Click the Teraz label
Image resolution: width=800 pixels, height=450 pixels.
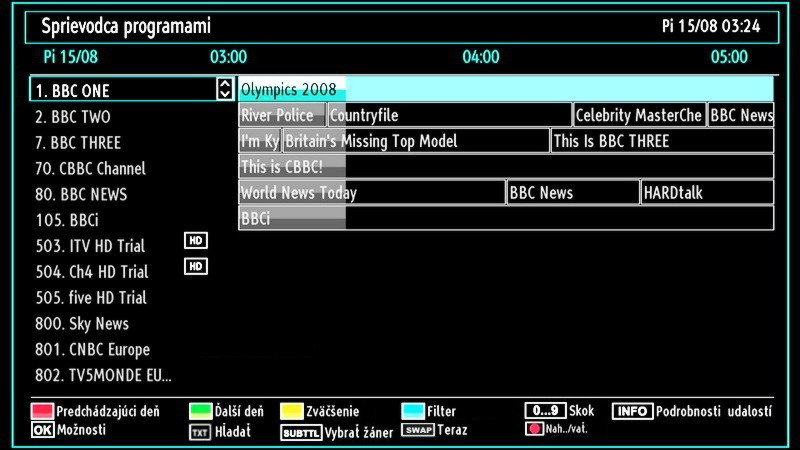click(x=453, y=430)
